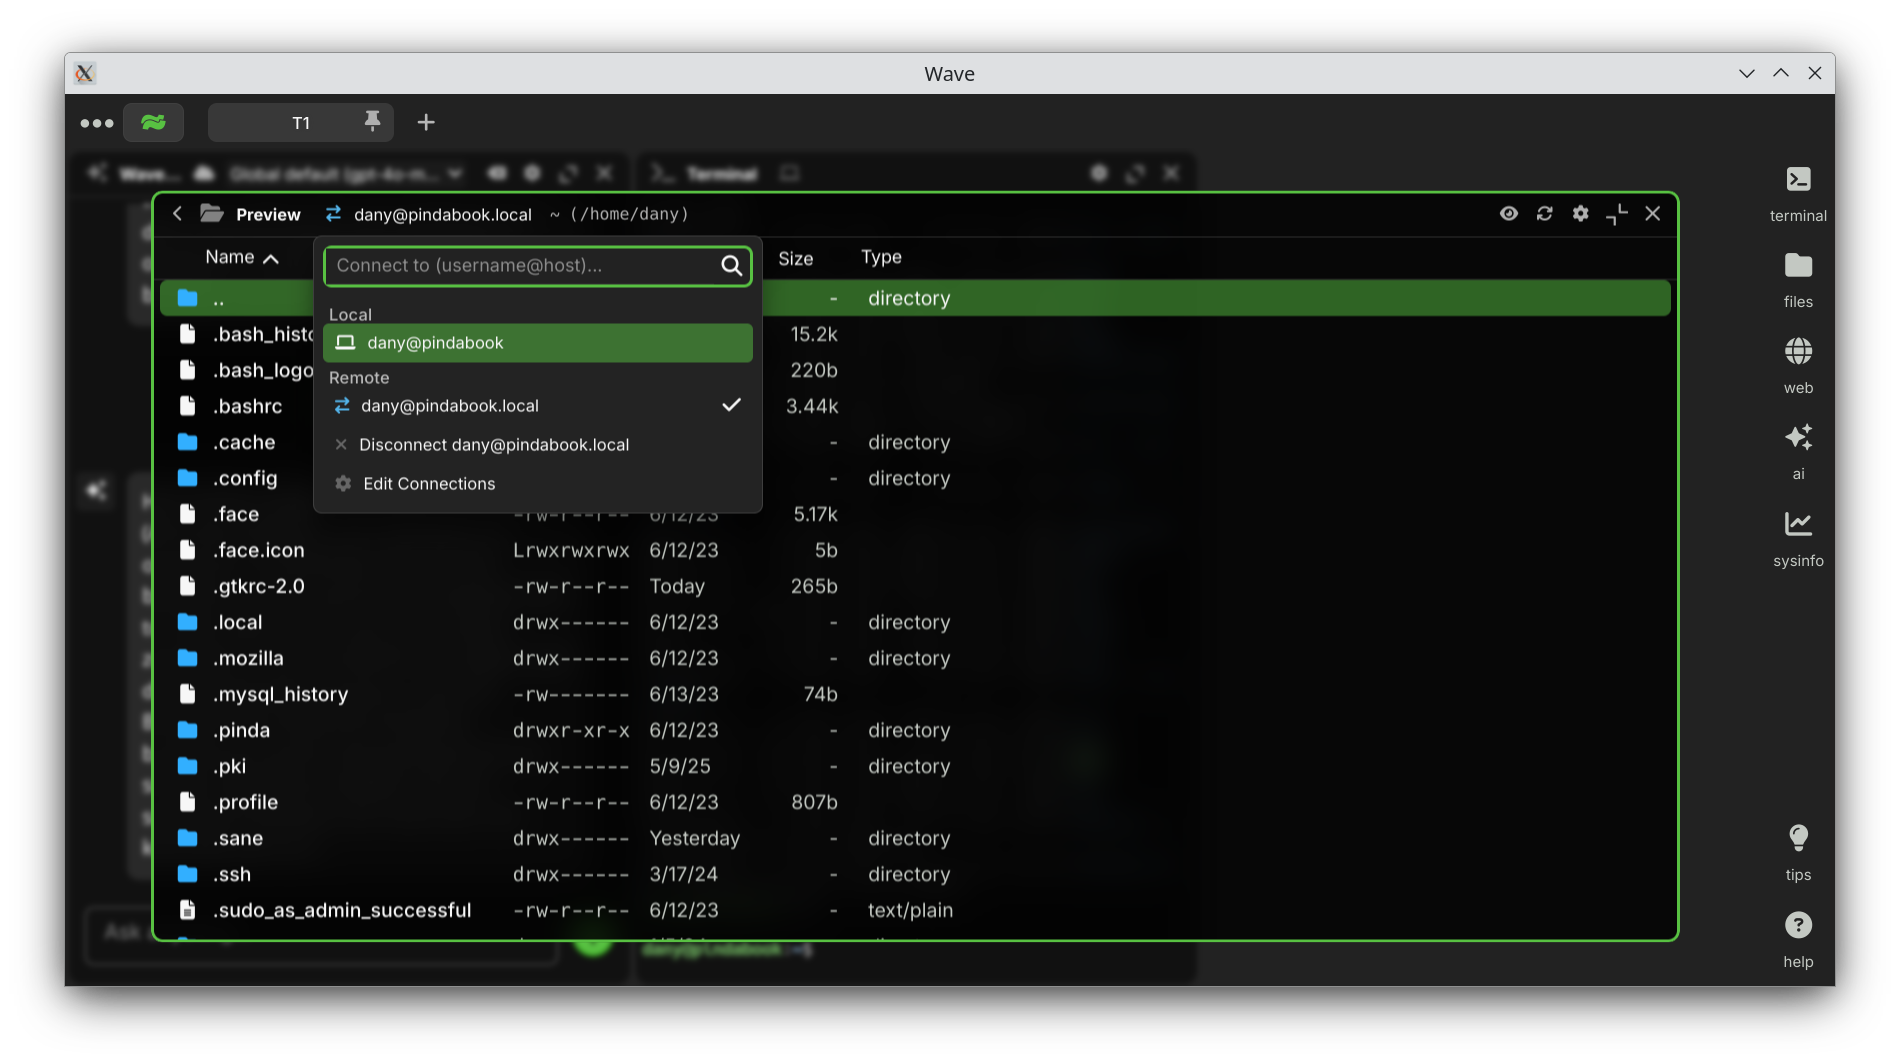Select remote connection dany@pindabook.local
The width and height of the screenshot is (1900, 1063).
(538, 405)
